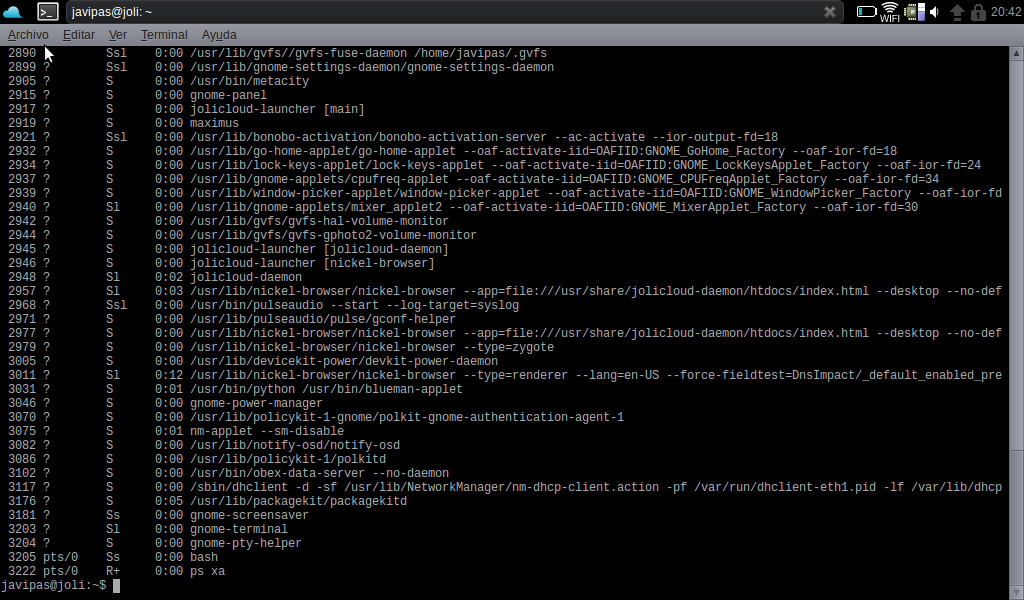1024x600 pixels.
Task: Click '/usr/bin/blueman-applet' text
Action: coord(382,389)
